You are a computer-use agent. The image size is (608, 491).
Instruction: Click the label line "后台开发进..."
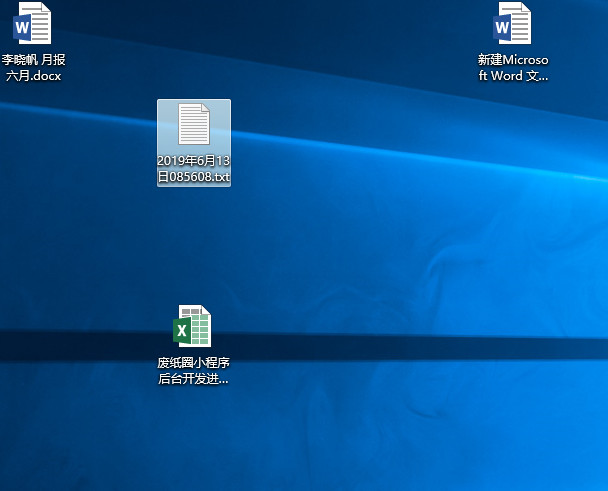[193, 379]
